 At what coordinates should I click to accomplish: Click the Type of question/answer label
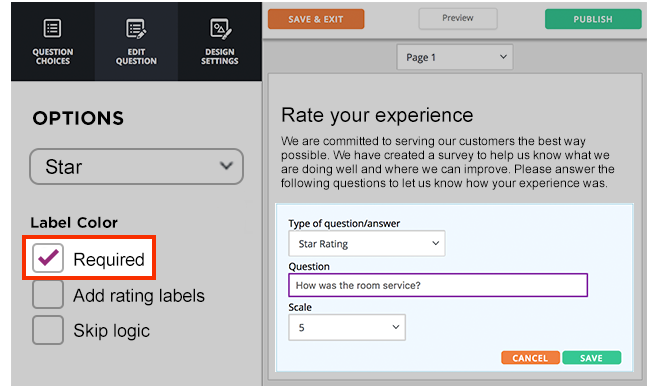(x=344, y=223)
